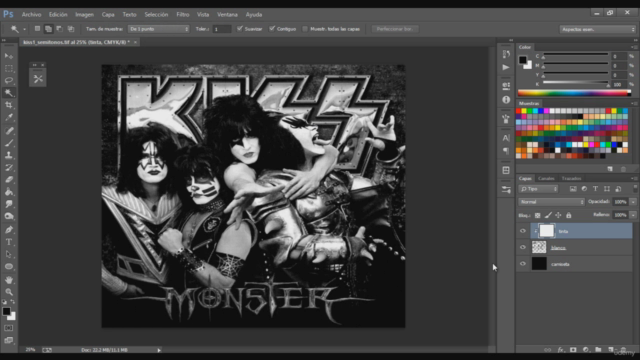Open the Tipo layer filter dropdown
The width and height of the screenshot is (640, 360).
click(538, 189)
